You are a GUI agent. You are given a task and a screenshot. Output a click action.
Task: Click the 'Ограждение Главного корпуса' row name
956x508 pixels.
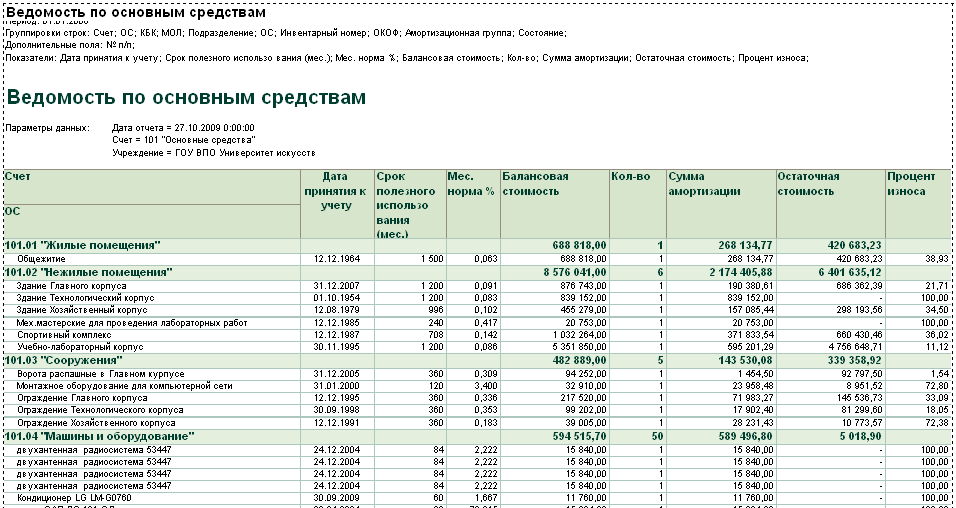(x=82, y=398)
